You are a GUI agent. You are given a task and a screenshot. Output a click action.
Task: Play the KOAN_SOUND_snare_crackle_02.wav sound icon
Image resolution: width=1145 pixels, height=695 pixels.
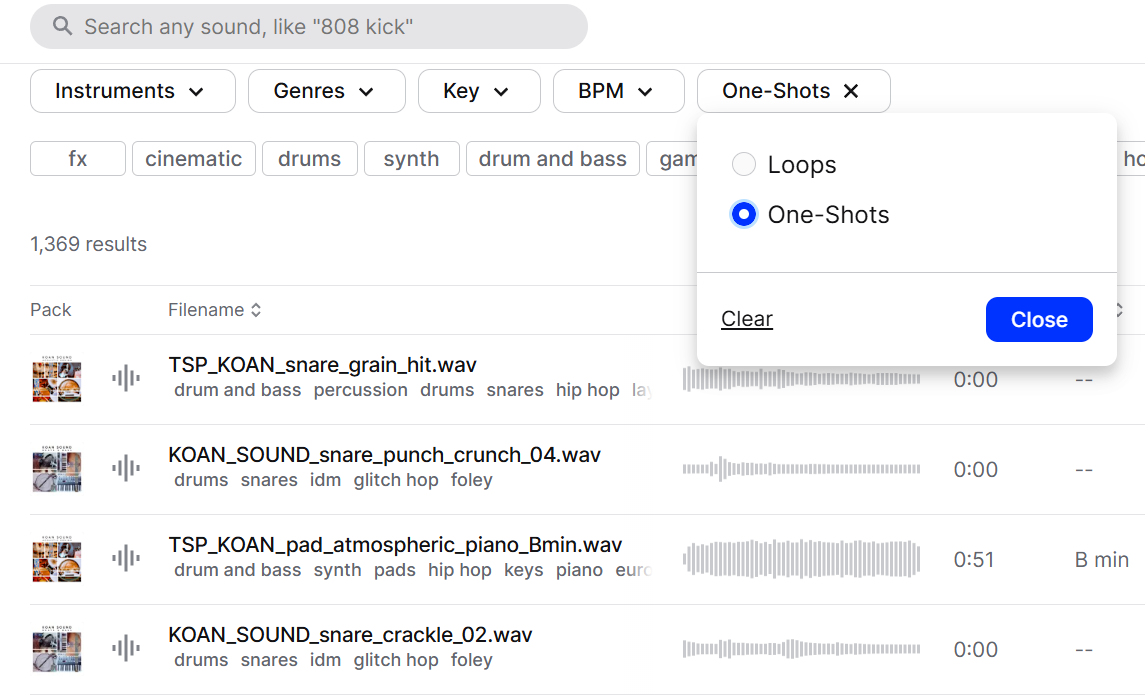coord(125,649)
